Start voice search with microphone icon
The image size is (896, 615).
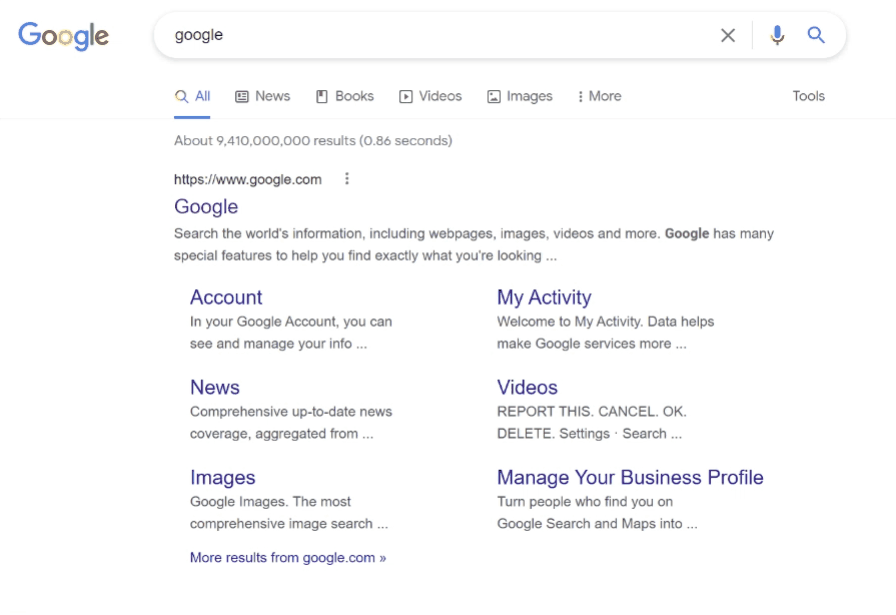coord(777,35)
